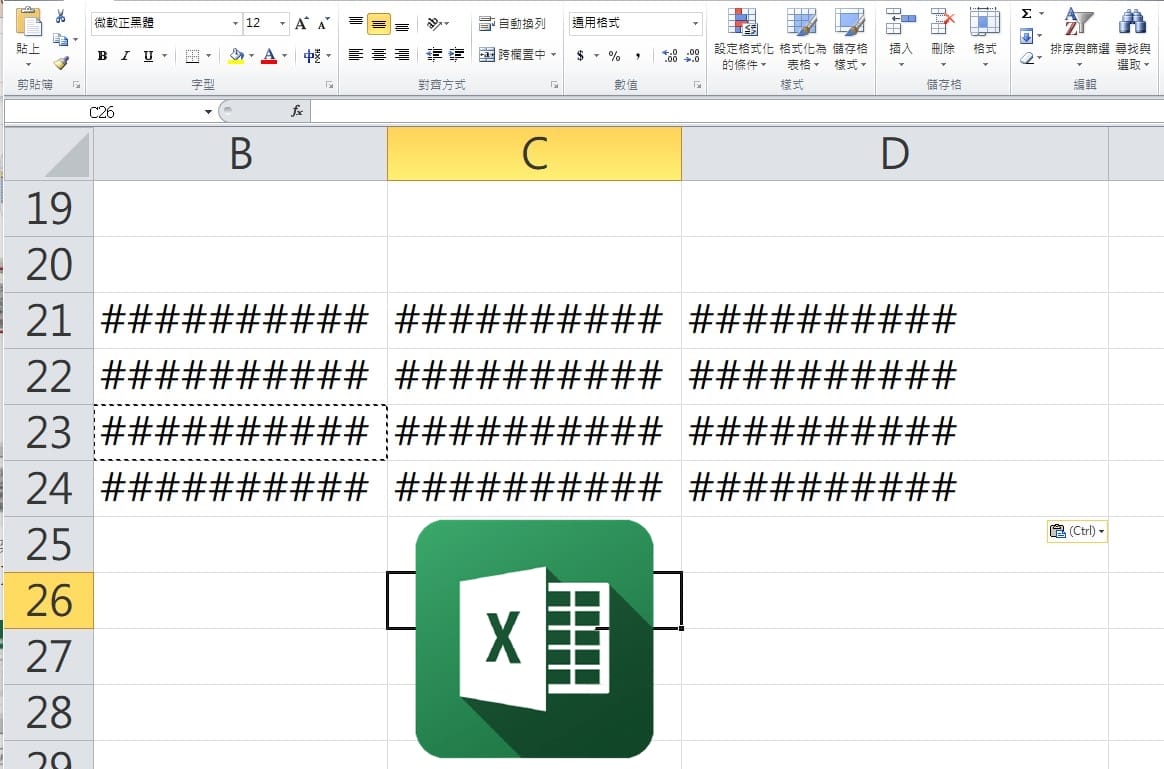Open Font group dialog launcher
Image resolution: width=1164 pixels, height=769 pixels.
[330, 85]
